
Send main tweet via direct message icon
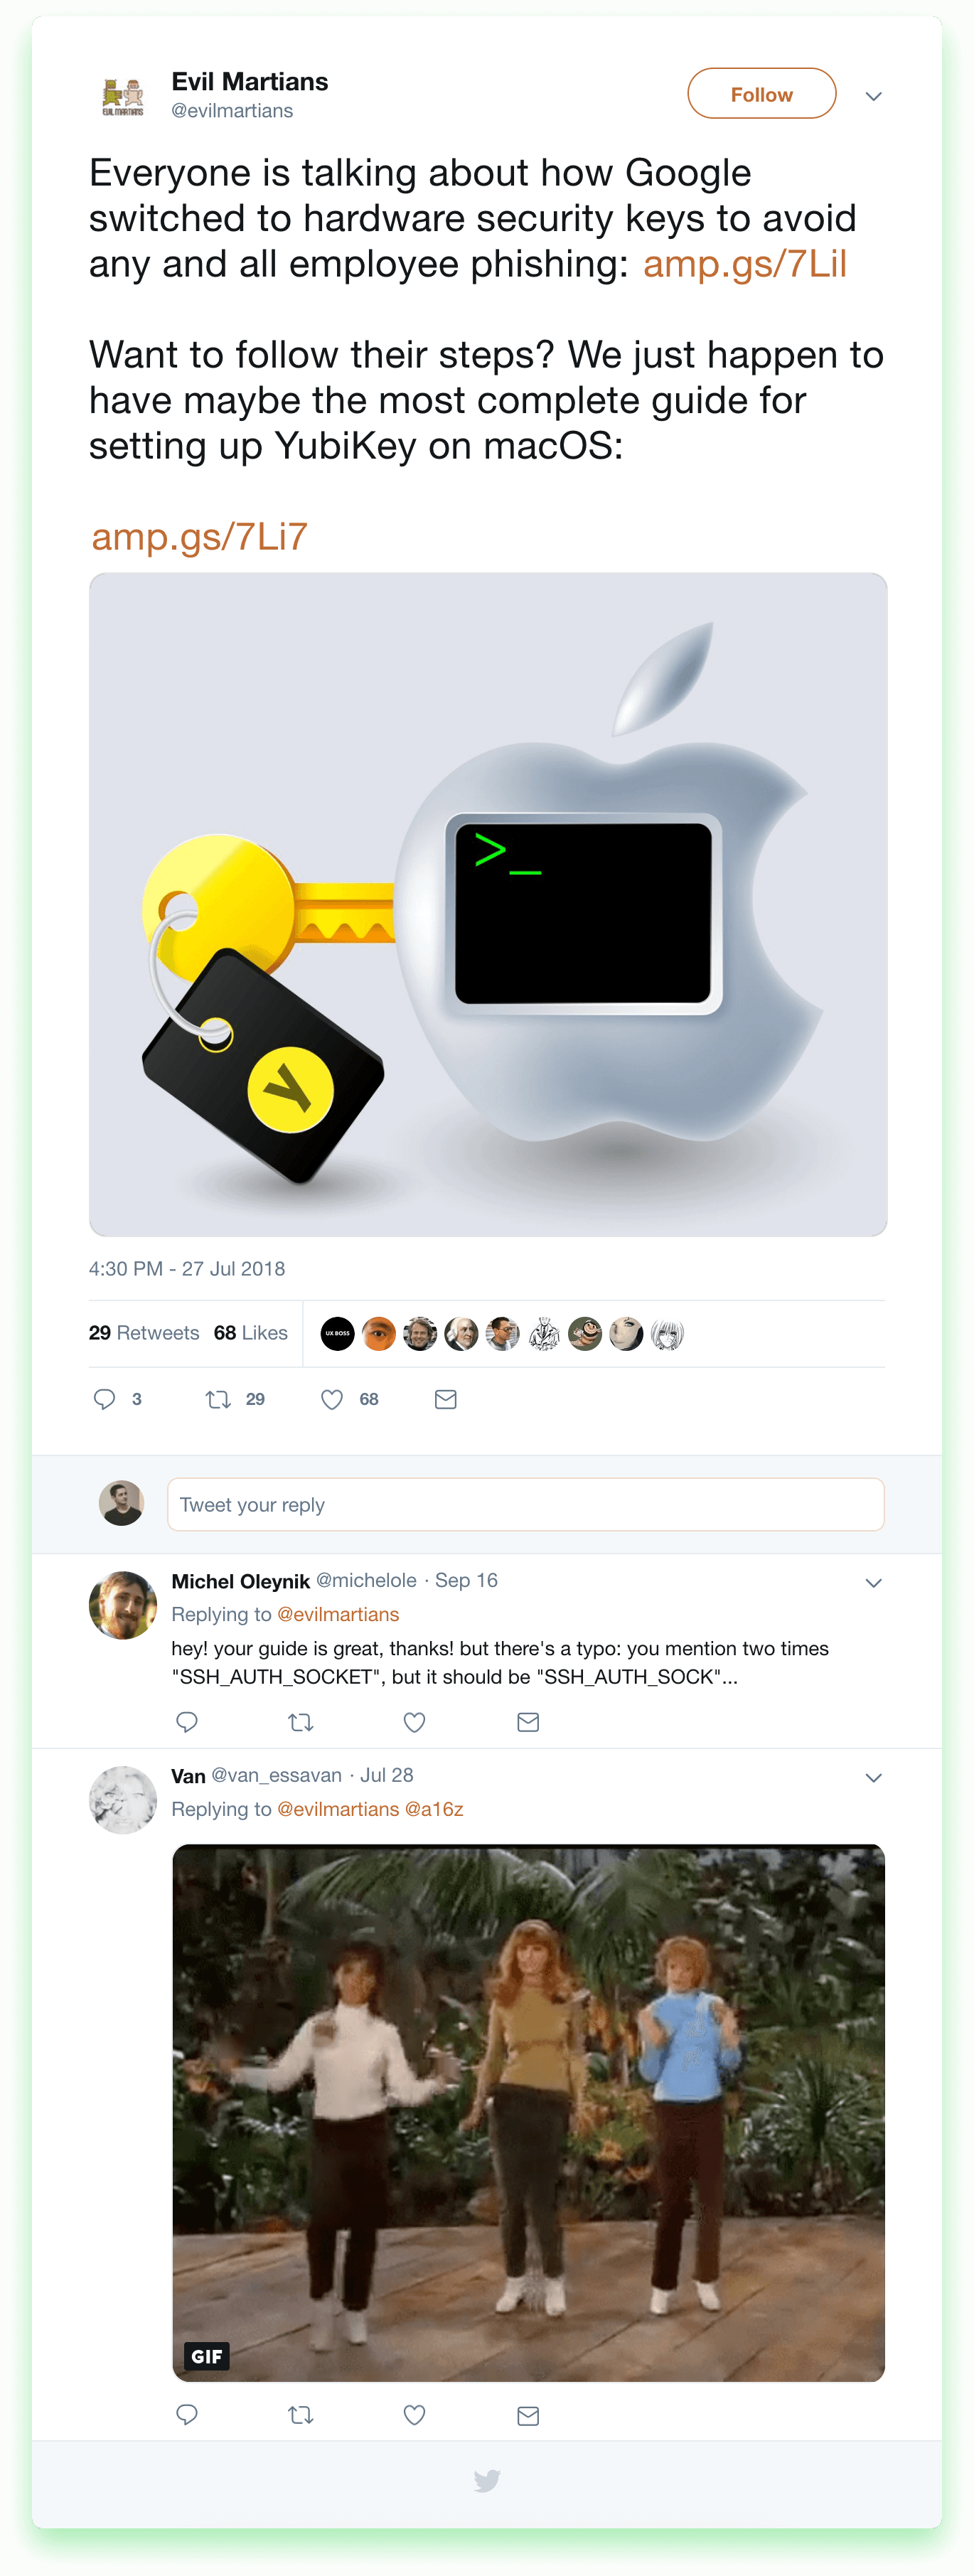[446, 1399]
